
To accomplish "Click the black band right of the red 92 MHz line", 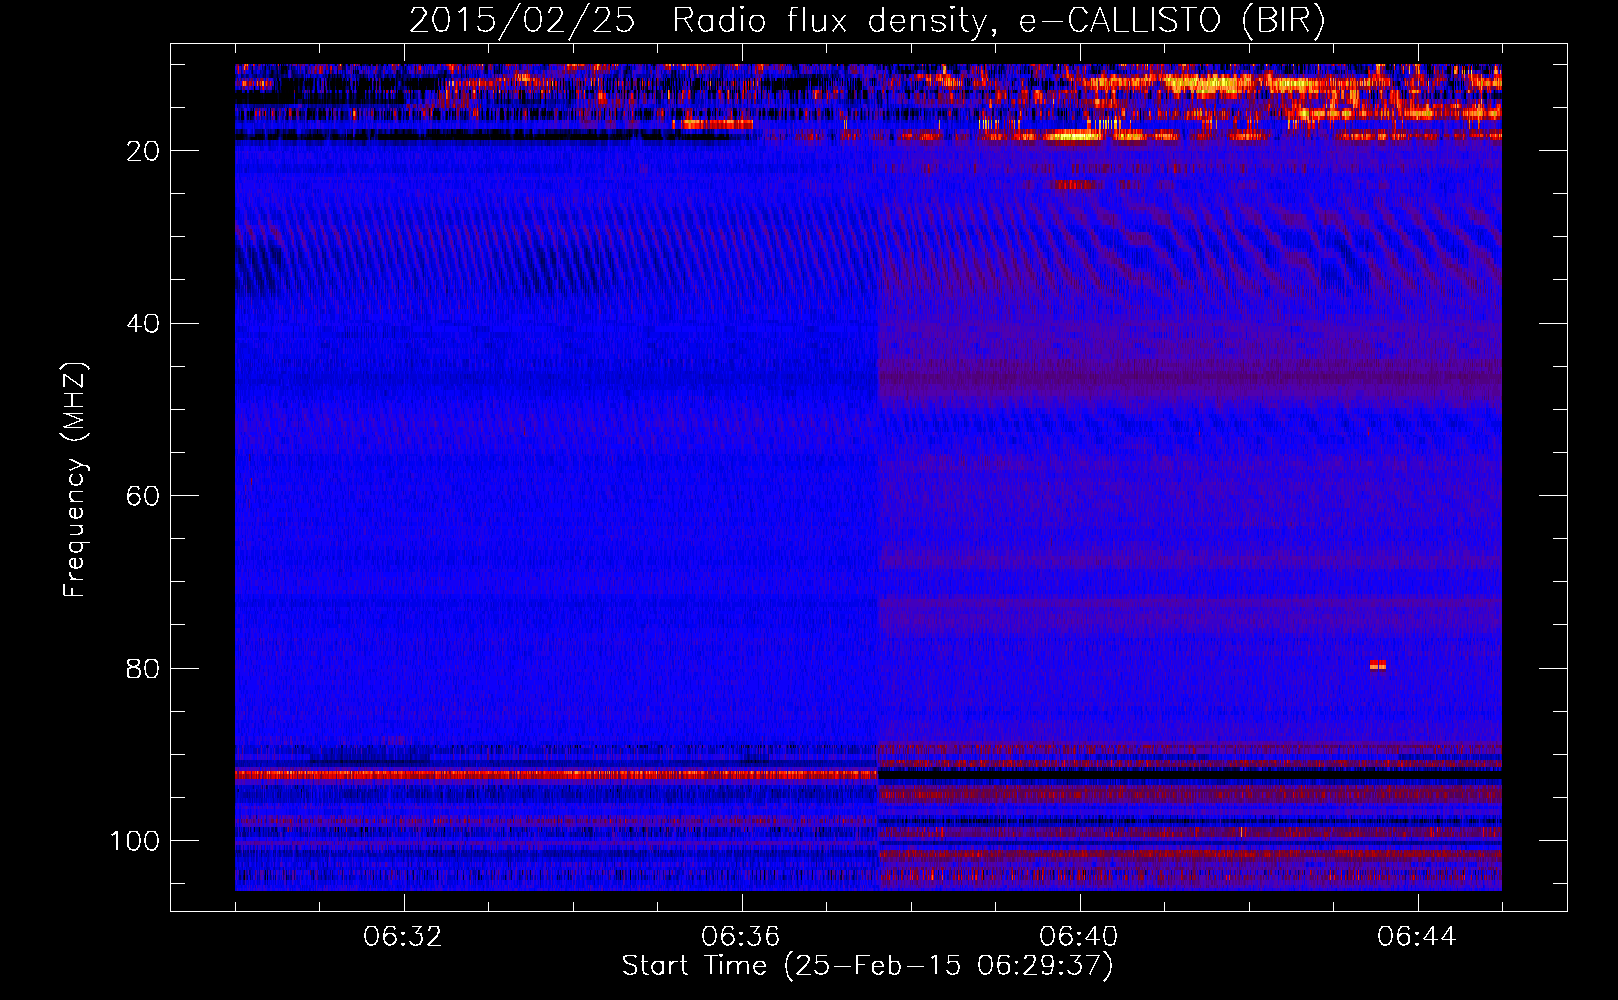I will pos(1189,774).
